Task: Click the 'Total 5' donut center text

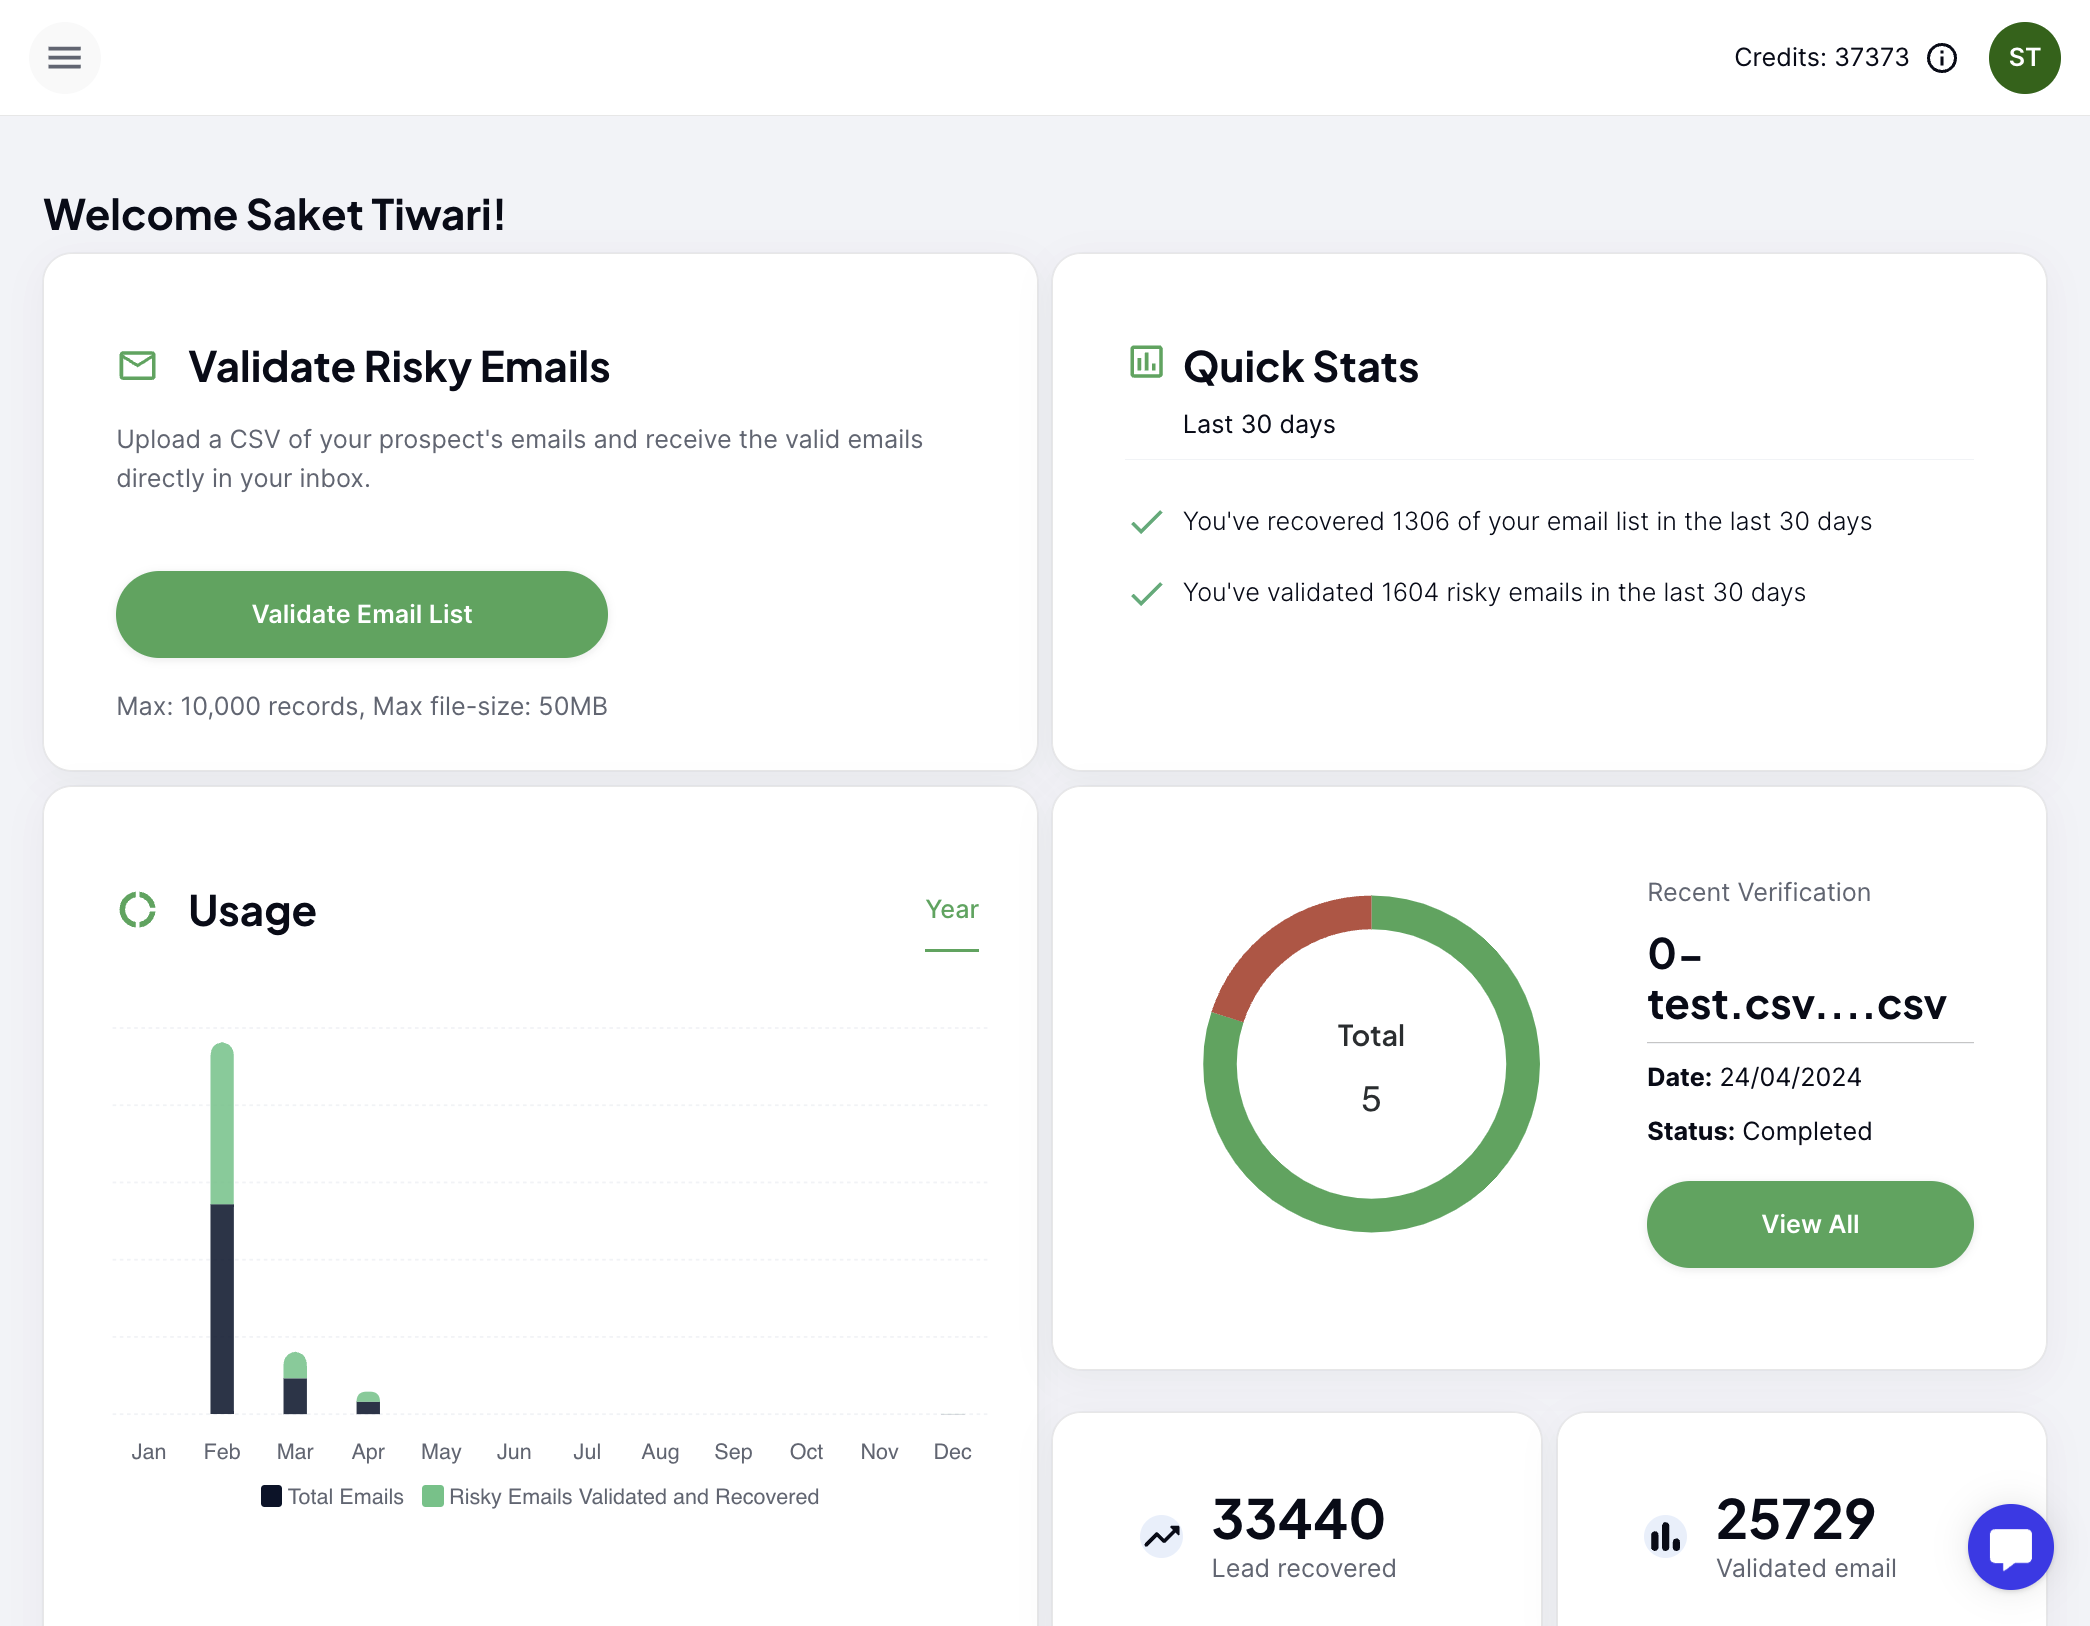Action: pos(1371,1067)
